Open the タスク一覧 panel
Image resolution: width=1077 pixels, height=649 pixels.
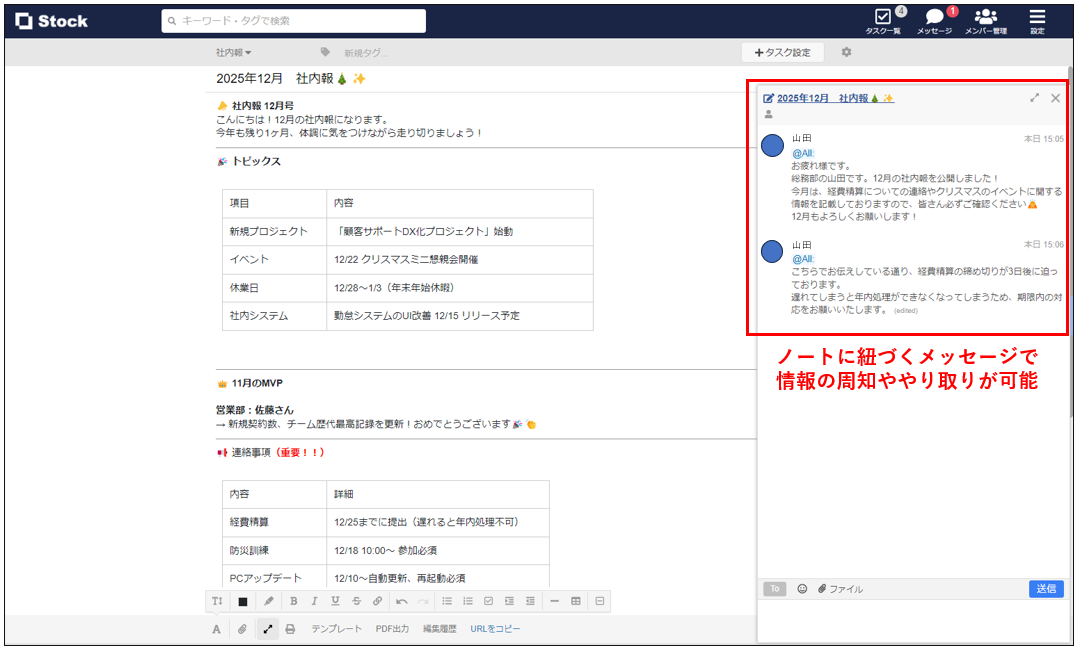click(x=884, y=20)
